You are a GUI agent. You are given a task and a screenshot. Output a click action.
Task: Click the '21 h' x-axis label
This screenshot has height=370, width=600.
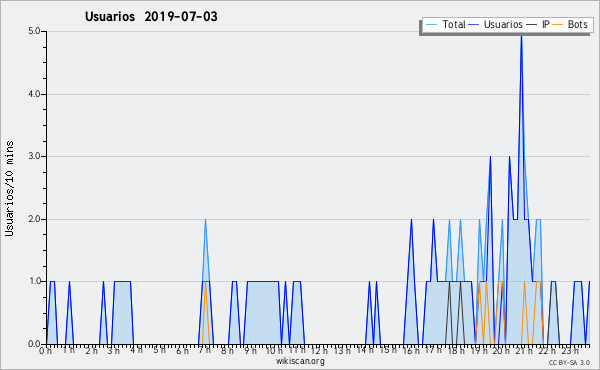[x=524, y=350]
